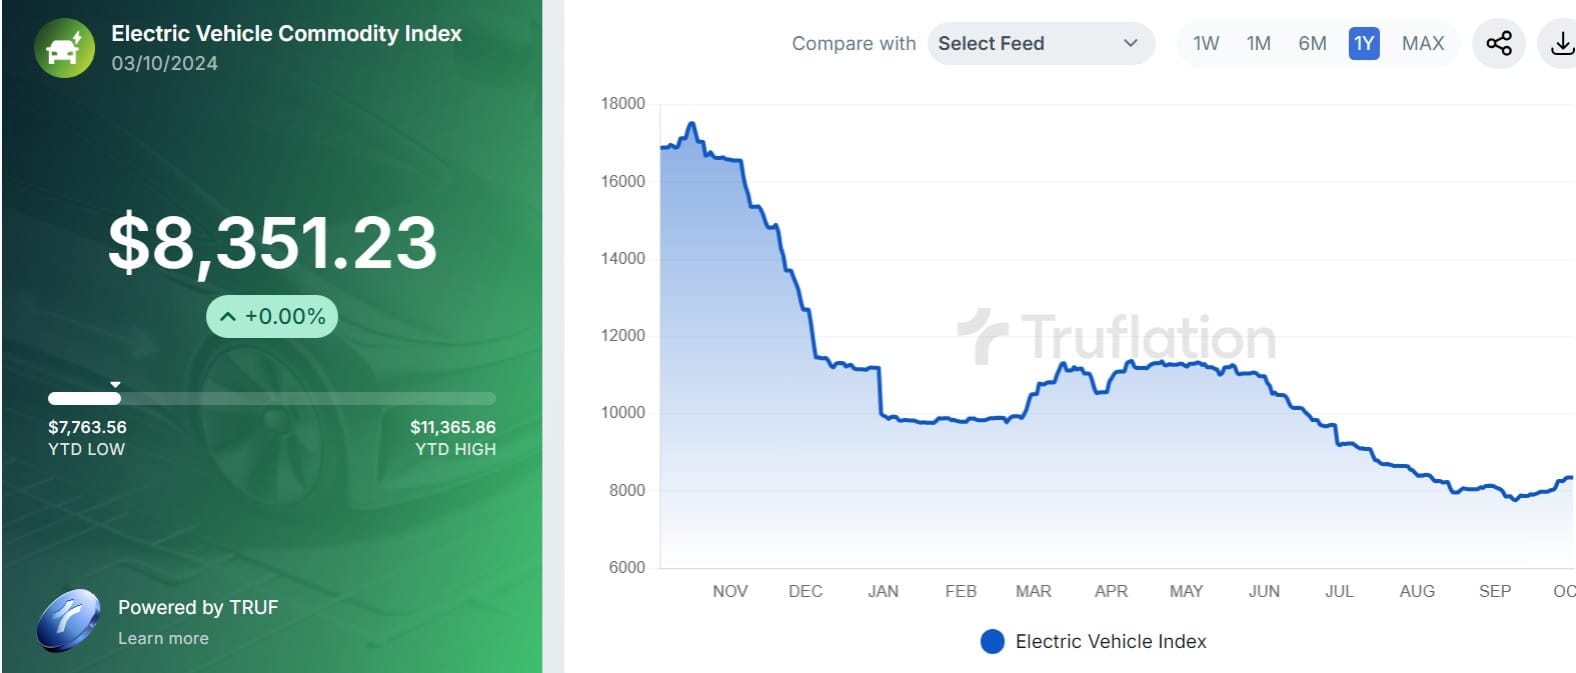This screenshot has width=1576, height=673.
Task: Click the YTD low-high range bar
Action: pos(272,398)
